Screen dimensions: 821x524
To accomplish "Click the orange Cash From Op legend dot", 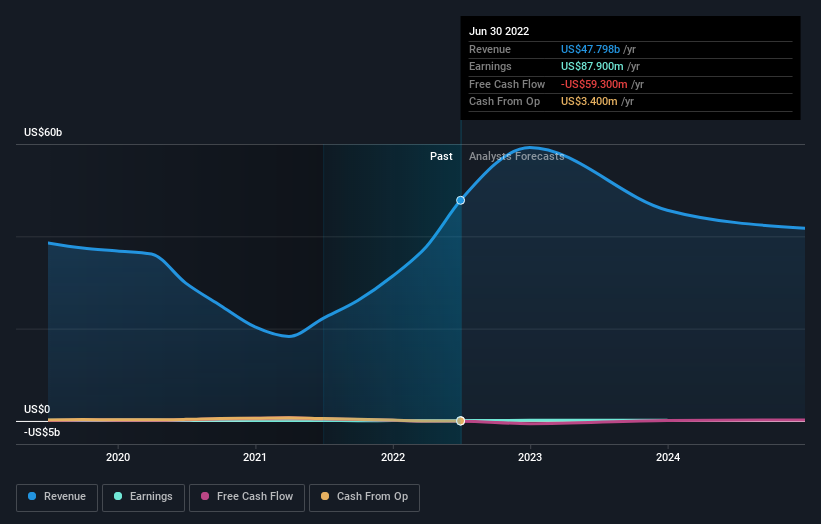I will [325, 496].
